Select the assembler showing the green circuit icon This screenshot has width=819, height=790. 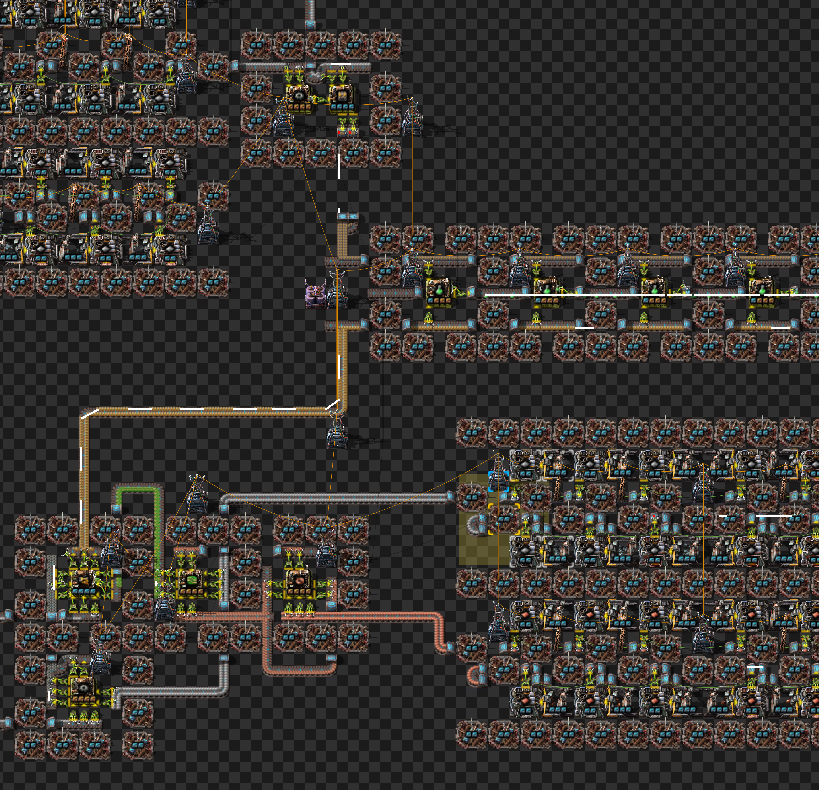(x=190, y=582)
